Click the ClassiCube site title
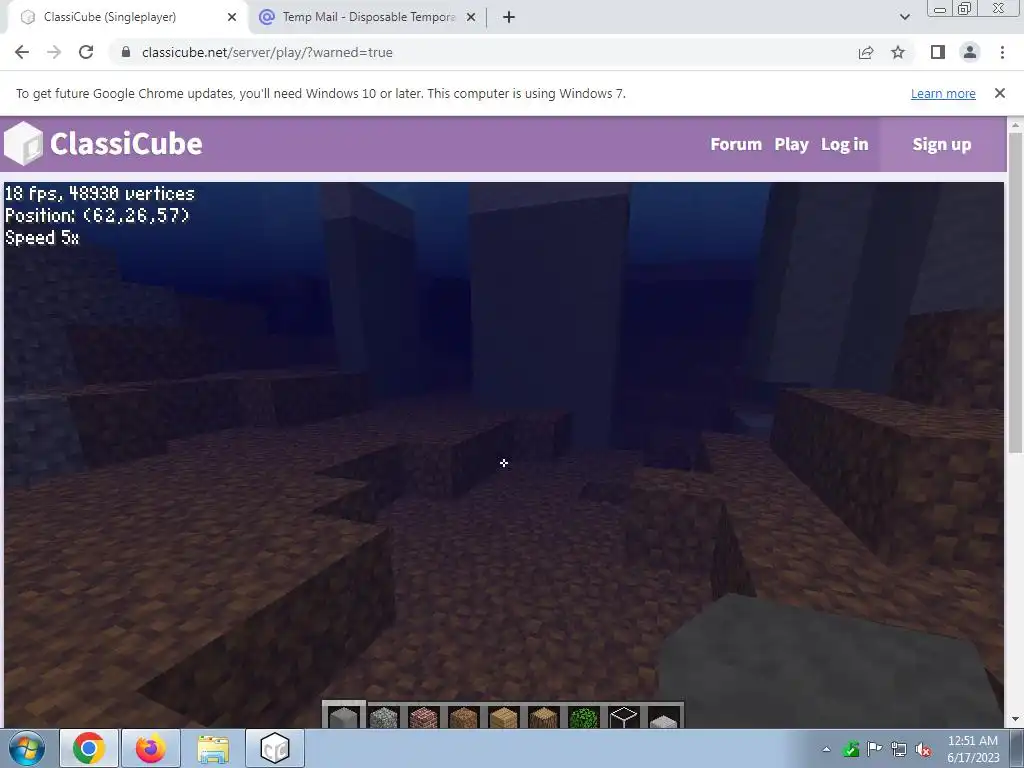The height and width of the screenshot is (768, 1024). pyautogui.click(x=126, y=144)
